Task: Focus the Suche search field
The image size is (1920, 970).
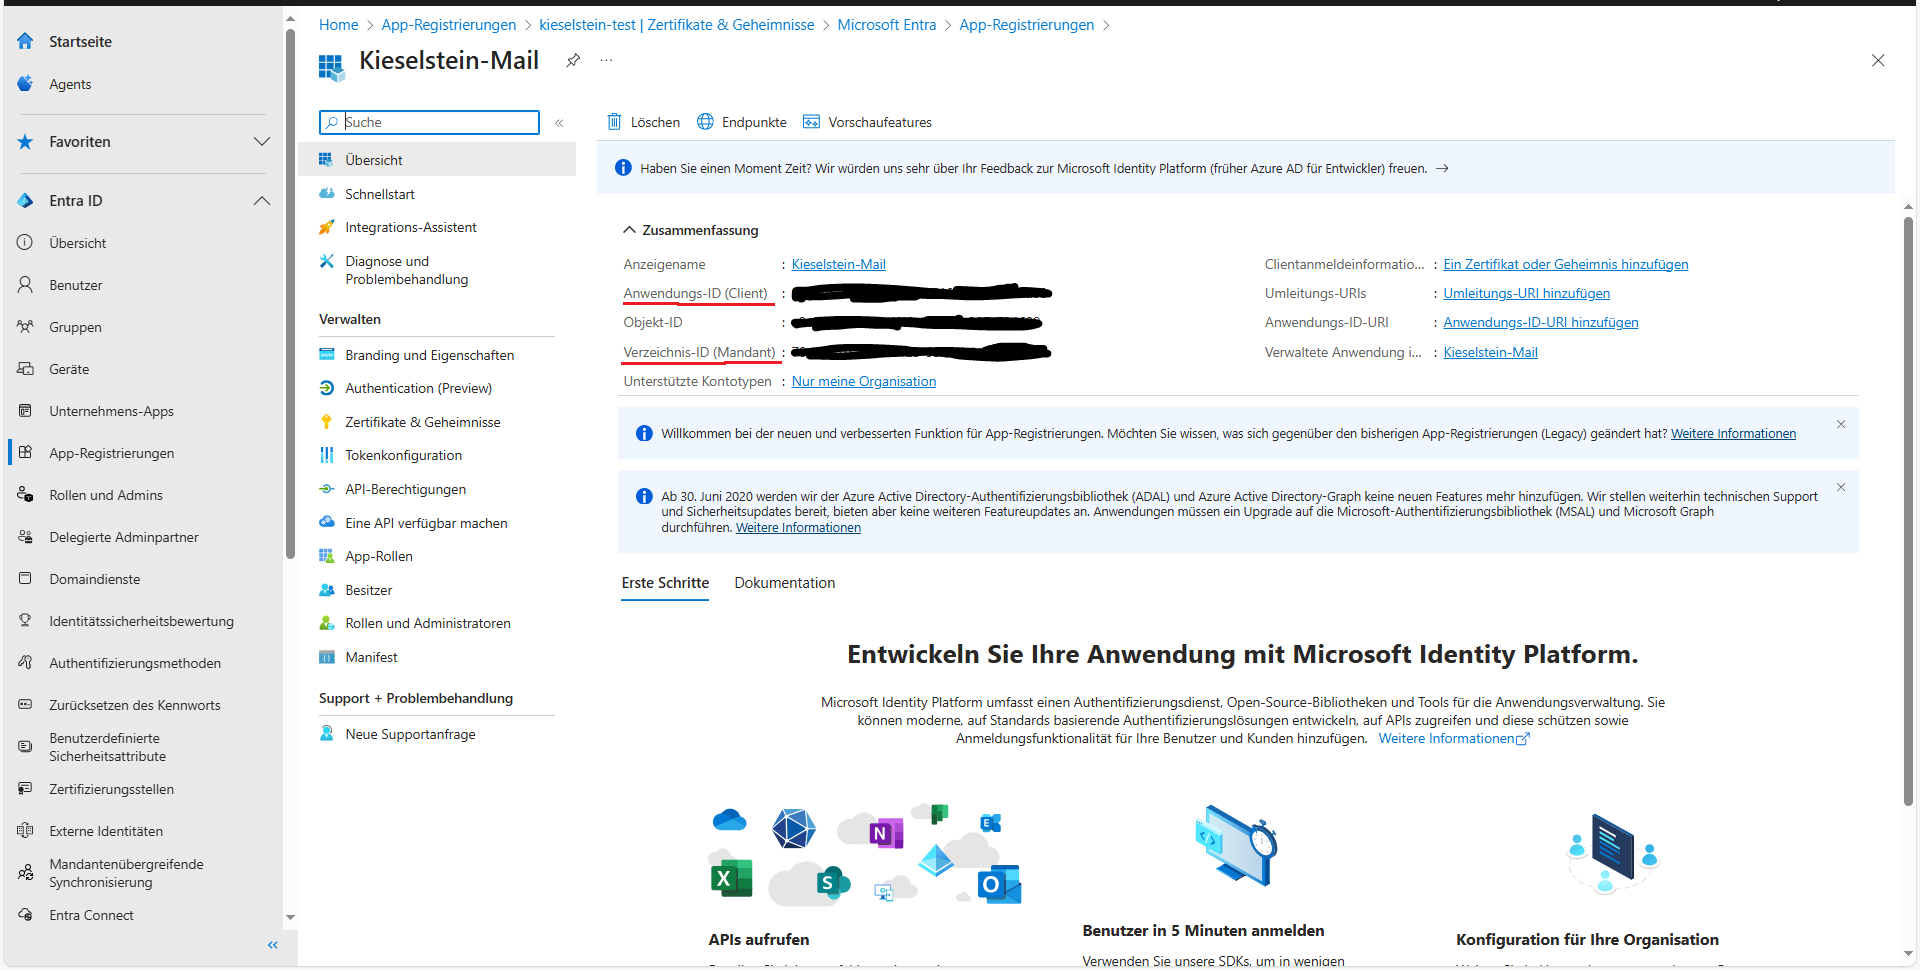Action: tap(430, 122)
